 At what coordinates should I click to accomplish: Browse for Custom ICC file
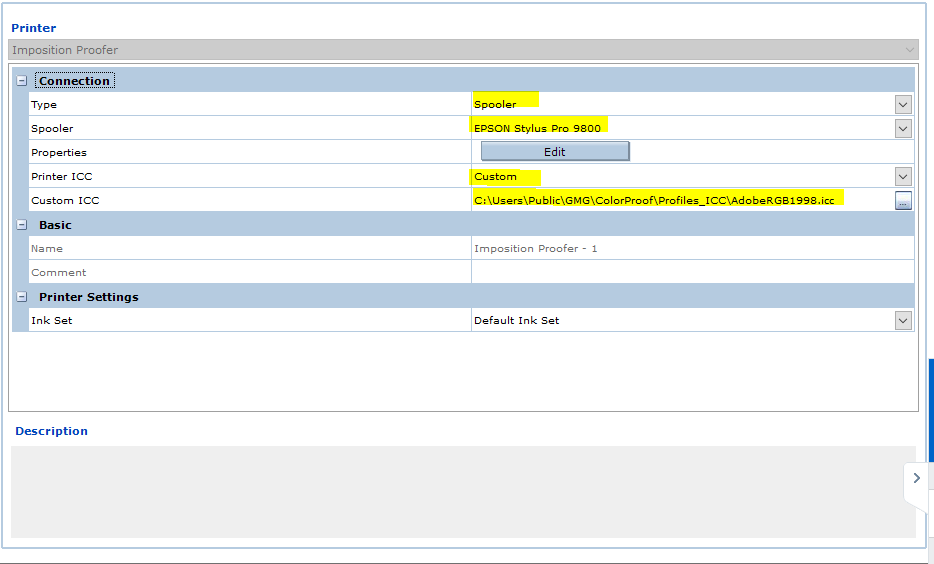(x=903, y=201)
